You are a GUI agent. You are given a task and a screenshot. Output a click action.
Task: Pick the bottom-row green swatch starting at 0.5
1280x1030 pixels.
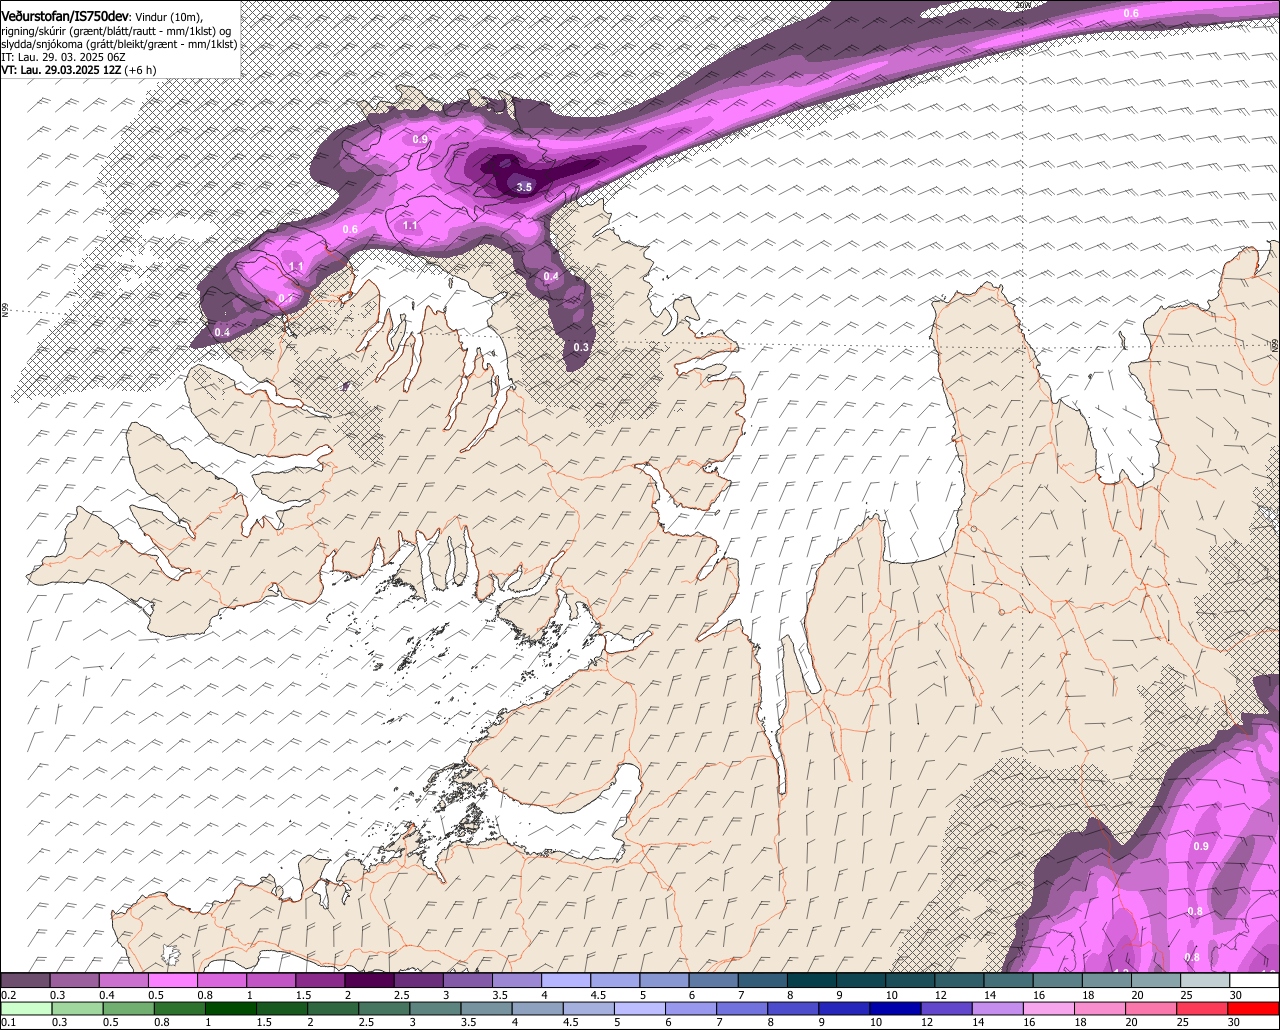pos(128,1009)
